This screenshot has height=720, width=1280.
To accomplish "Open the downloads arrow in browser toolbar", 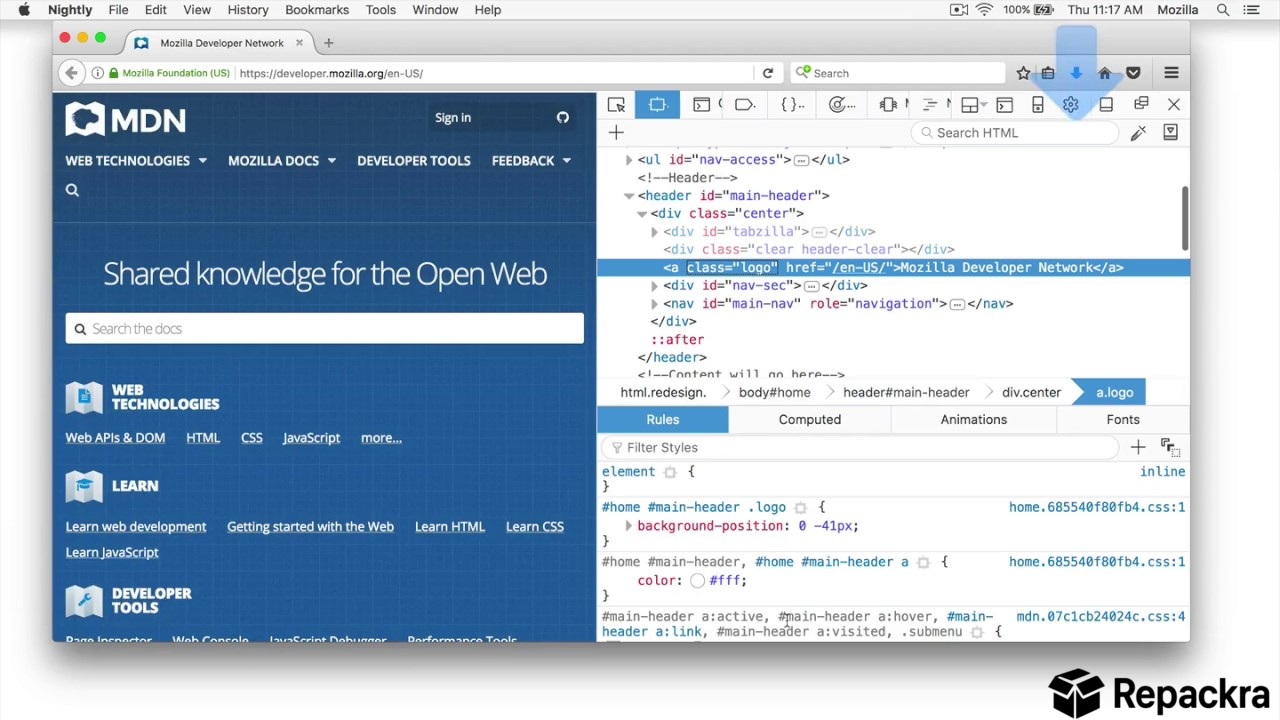I will click(x=1076, y=73).
